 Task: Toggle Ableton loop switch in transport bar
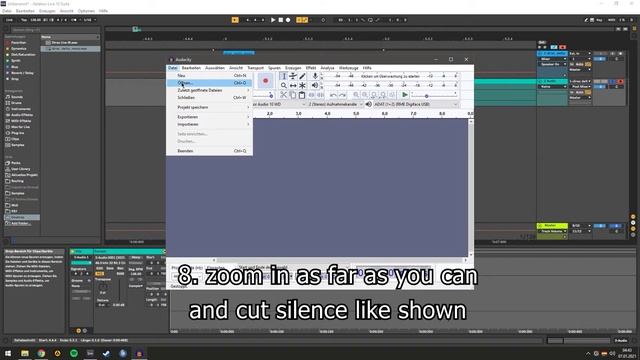(x=370, y=20)
